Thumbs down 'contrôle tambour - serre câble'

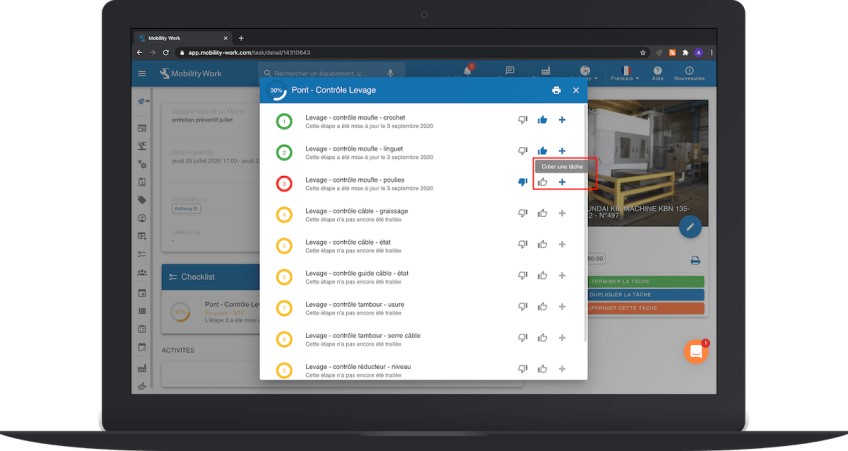click(x=522, y=338)
